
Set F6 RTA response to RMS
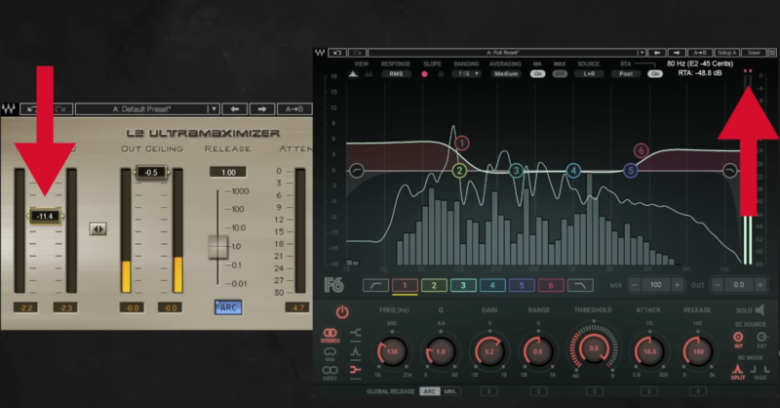[396, 74]
